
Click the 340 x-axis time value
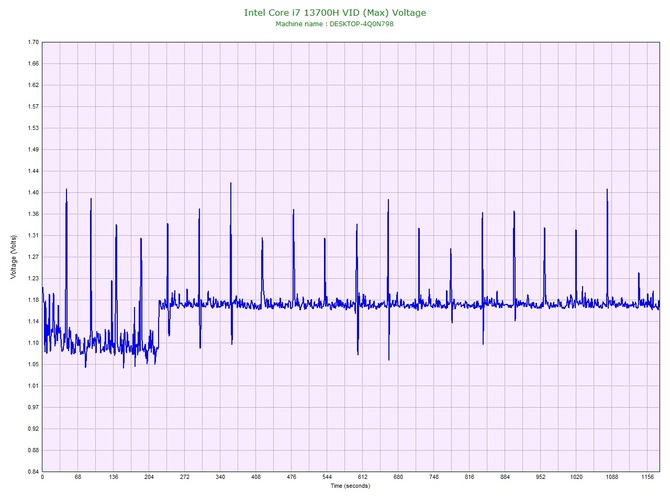coord(220,477)
